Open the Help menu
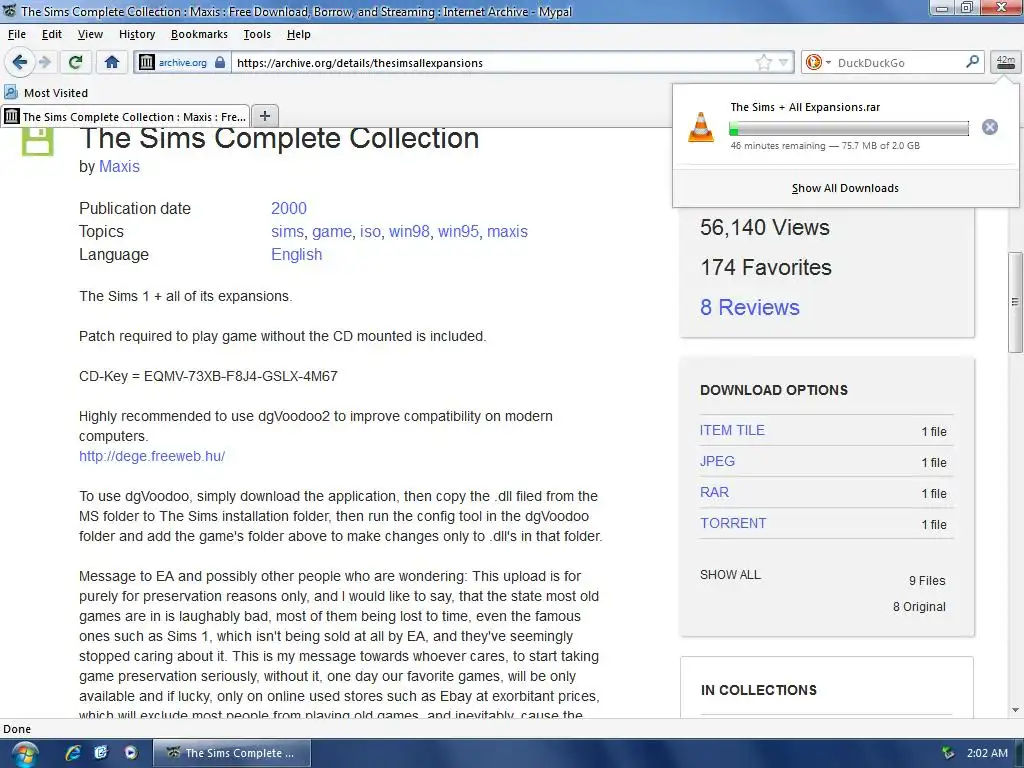Image resolution: width=1024 pixels, height=768 pixels. pos(298,34)
